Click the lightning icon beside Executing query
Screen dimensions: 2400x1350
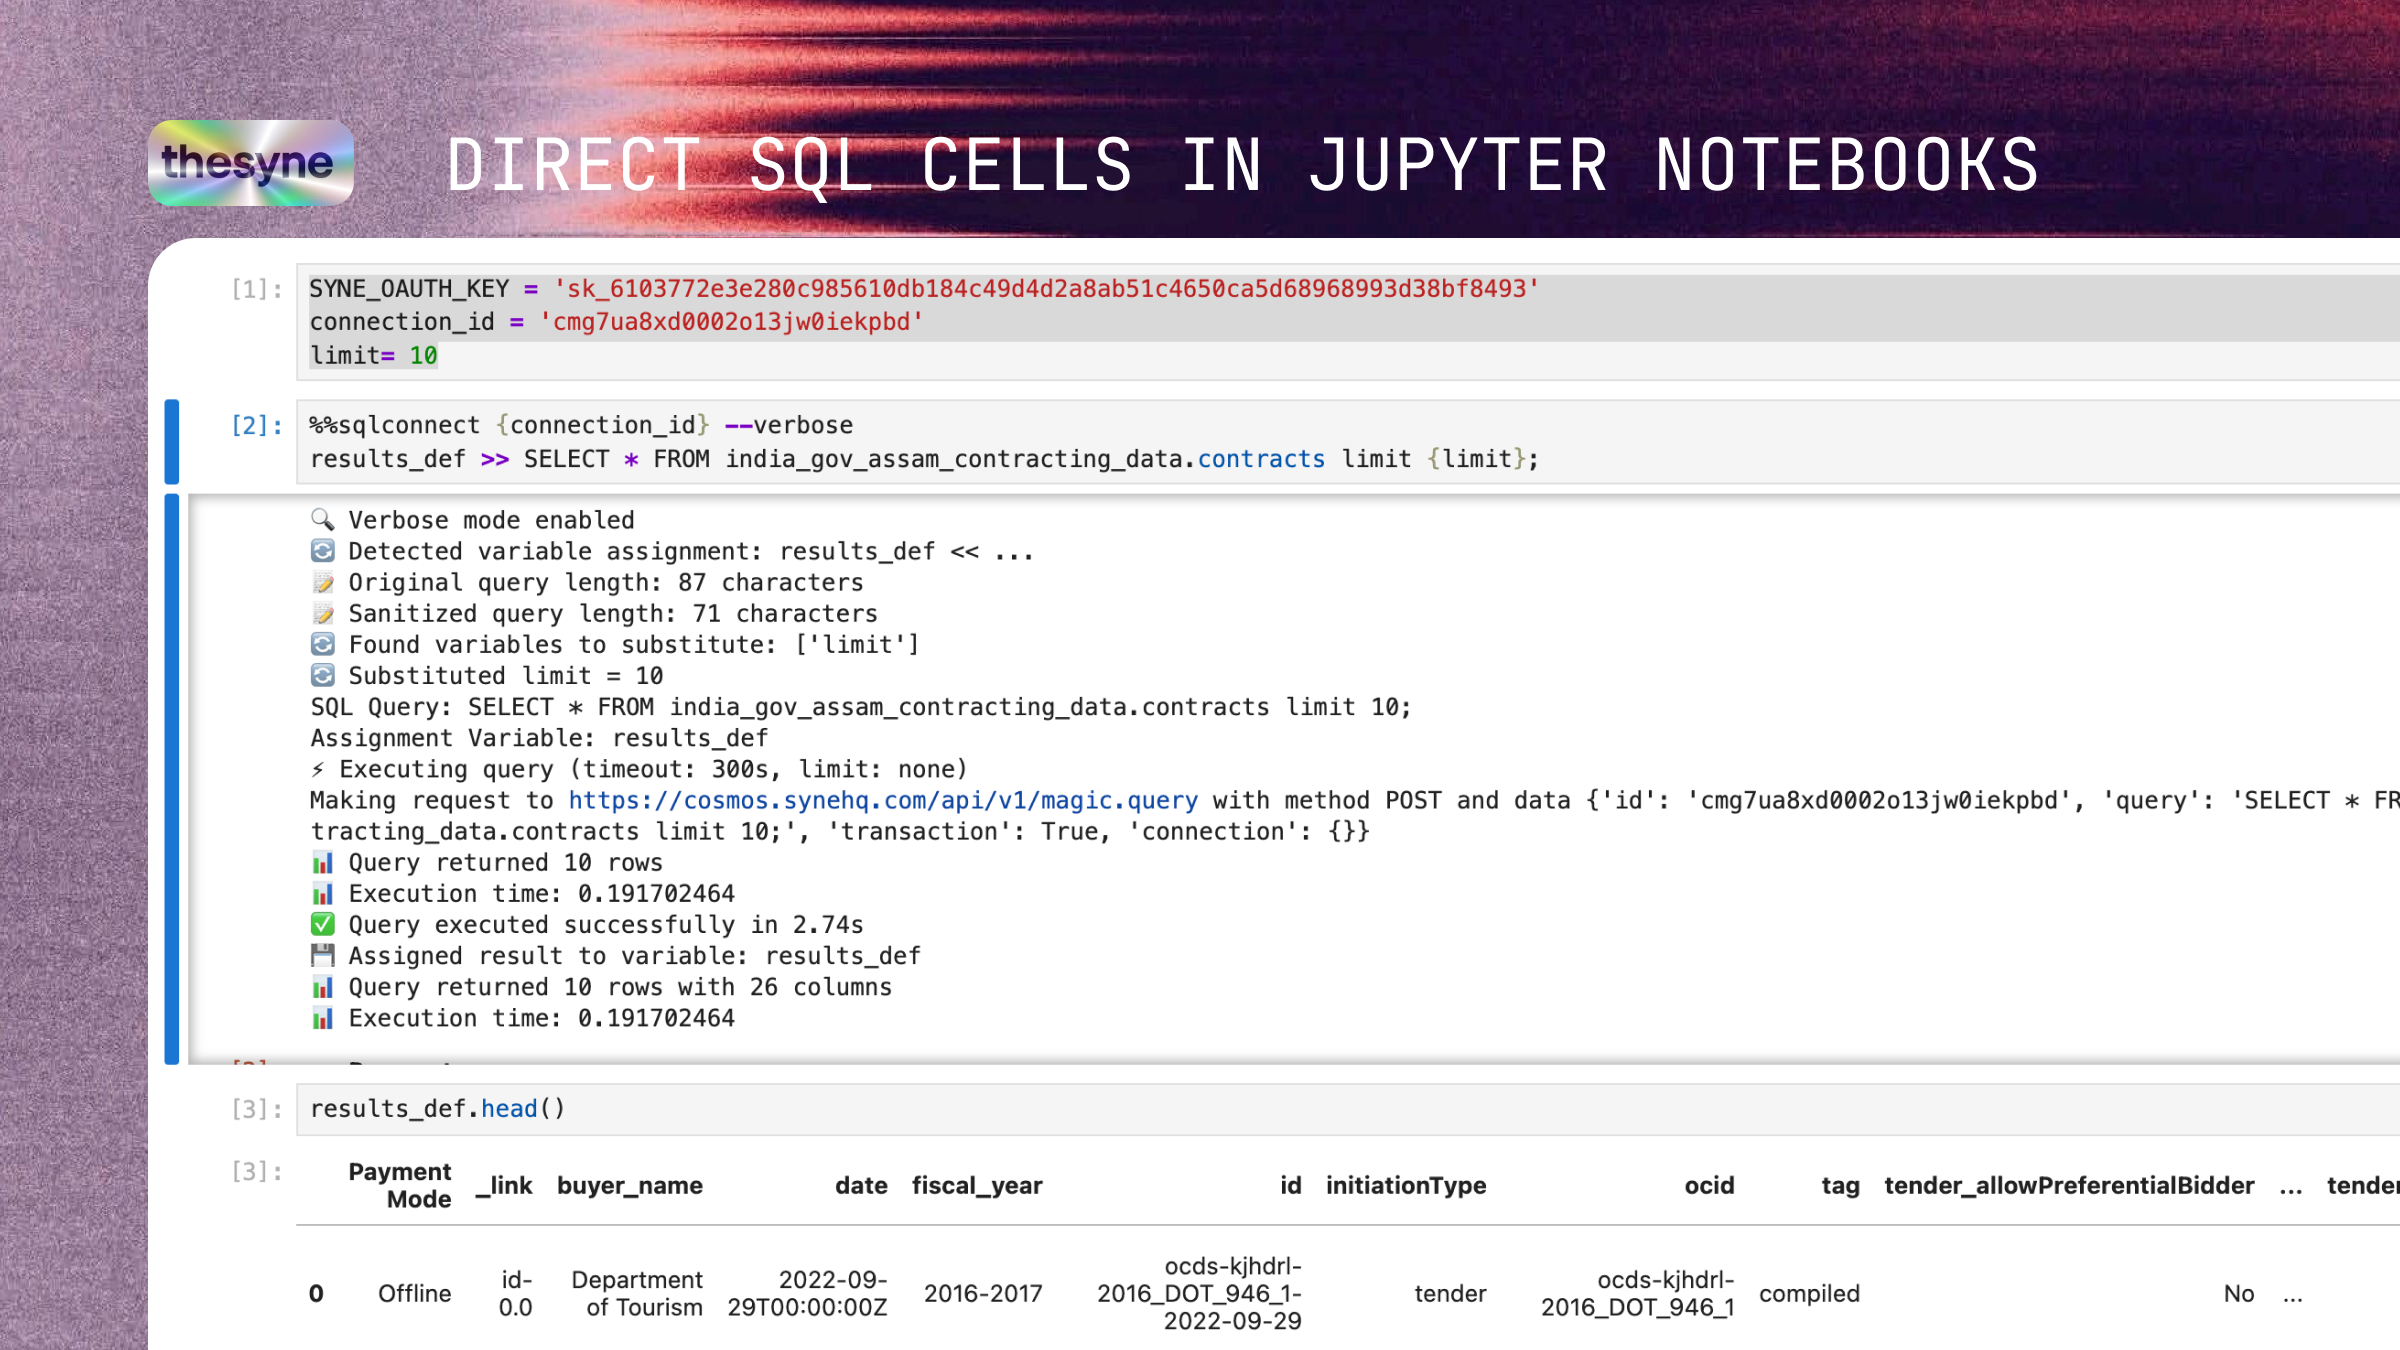point(318,769)
